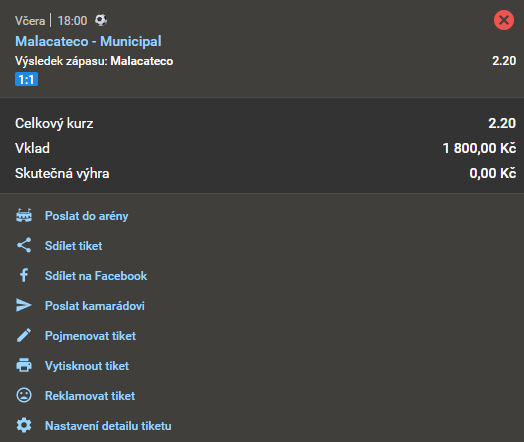The image size is (524, 442).
Task: Click the printer icon
Action: pos(24,365)
